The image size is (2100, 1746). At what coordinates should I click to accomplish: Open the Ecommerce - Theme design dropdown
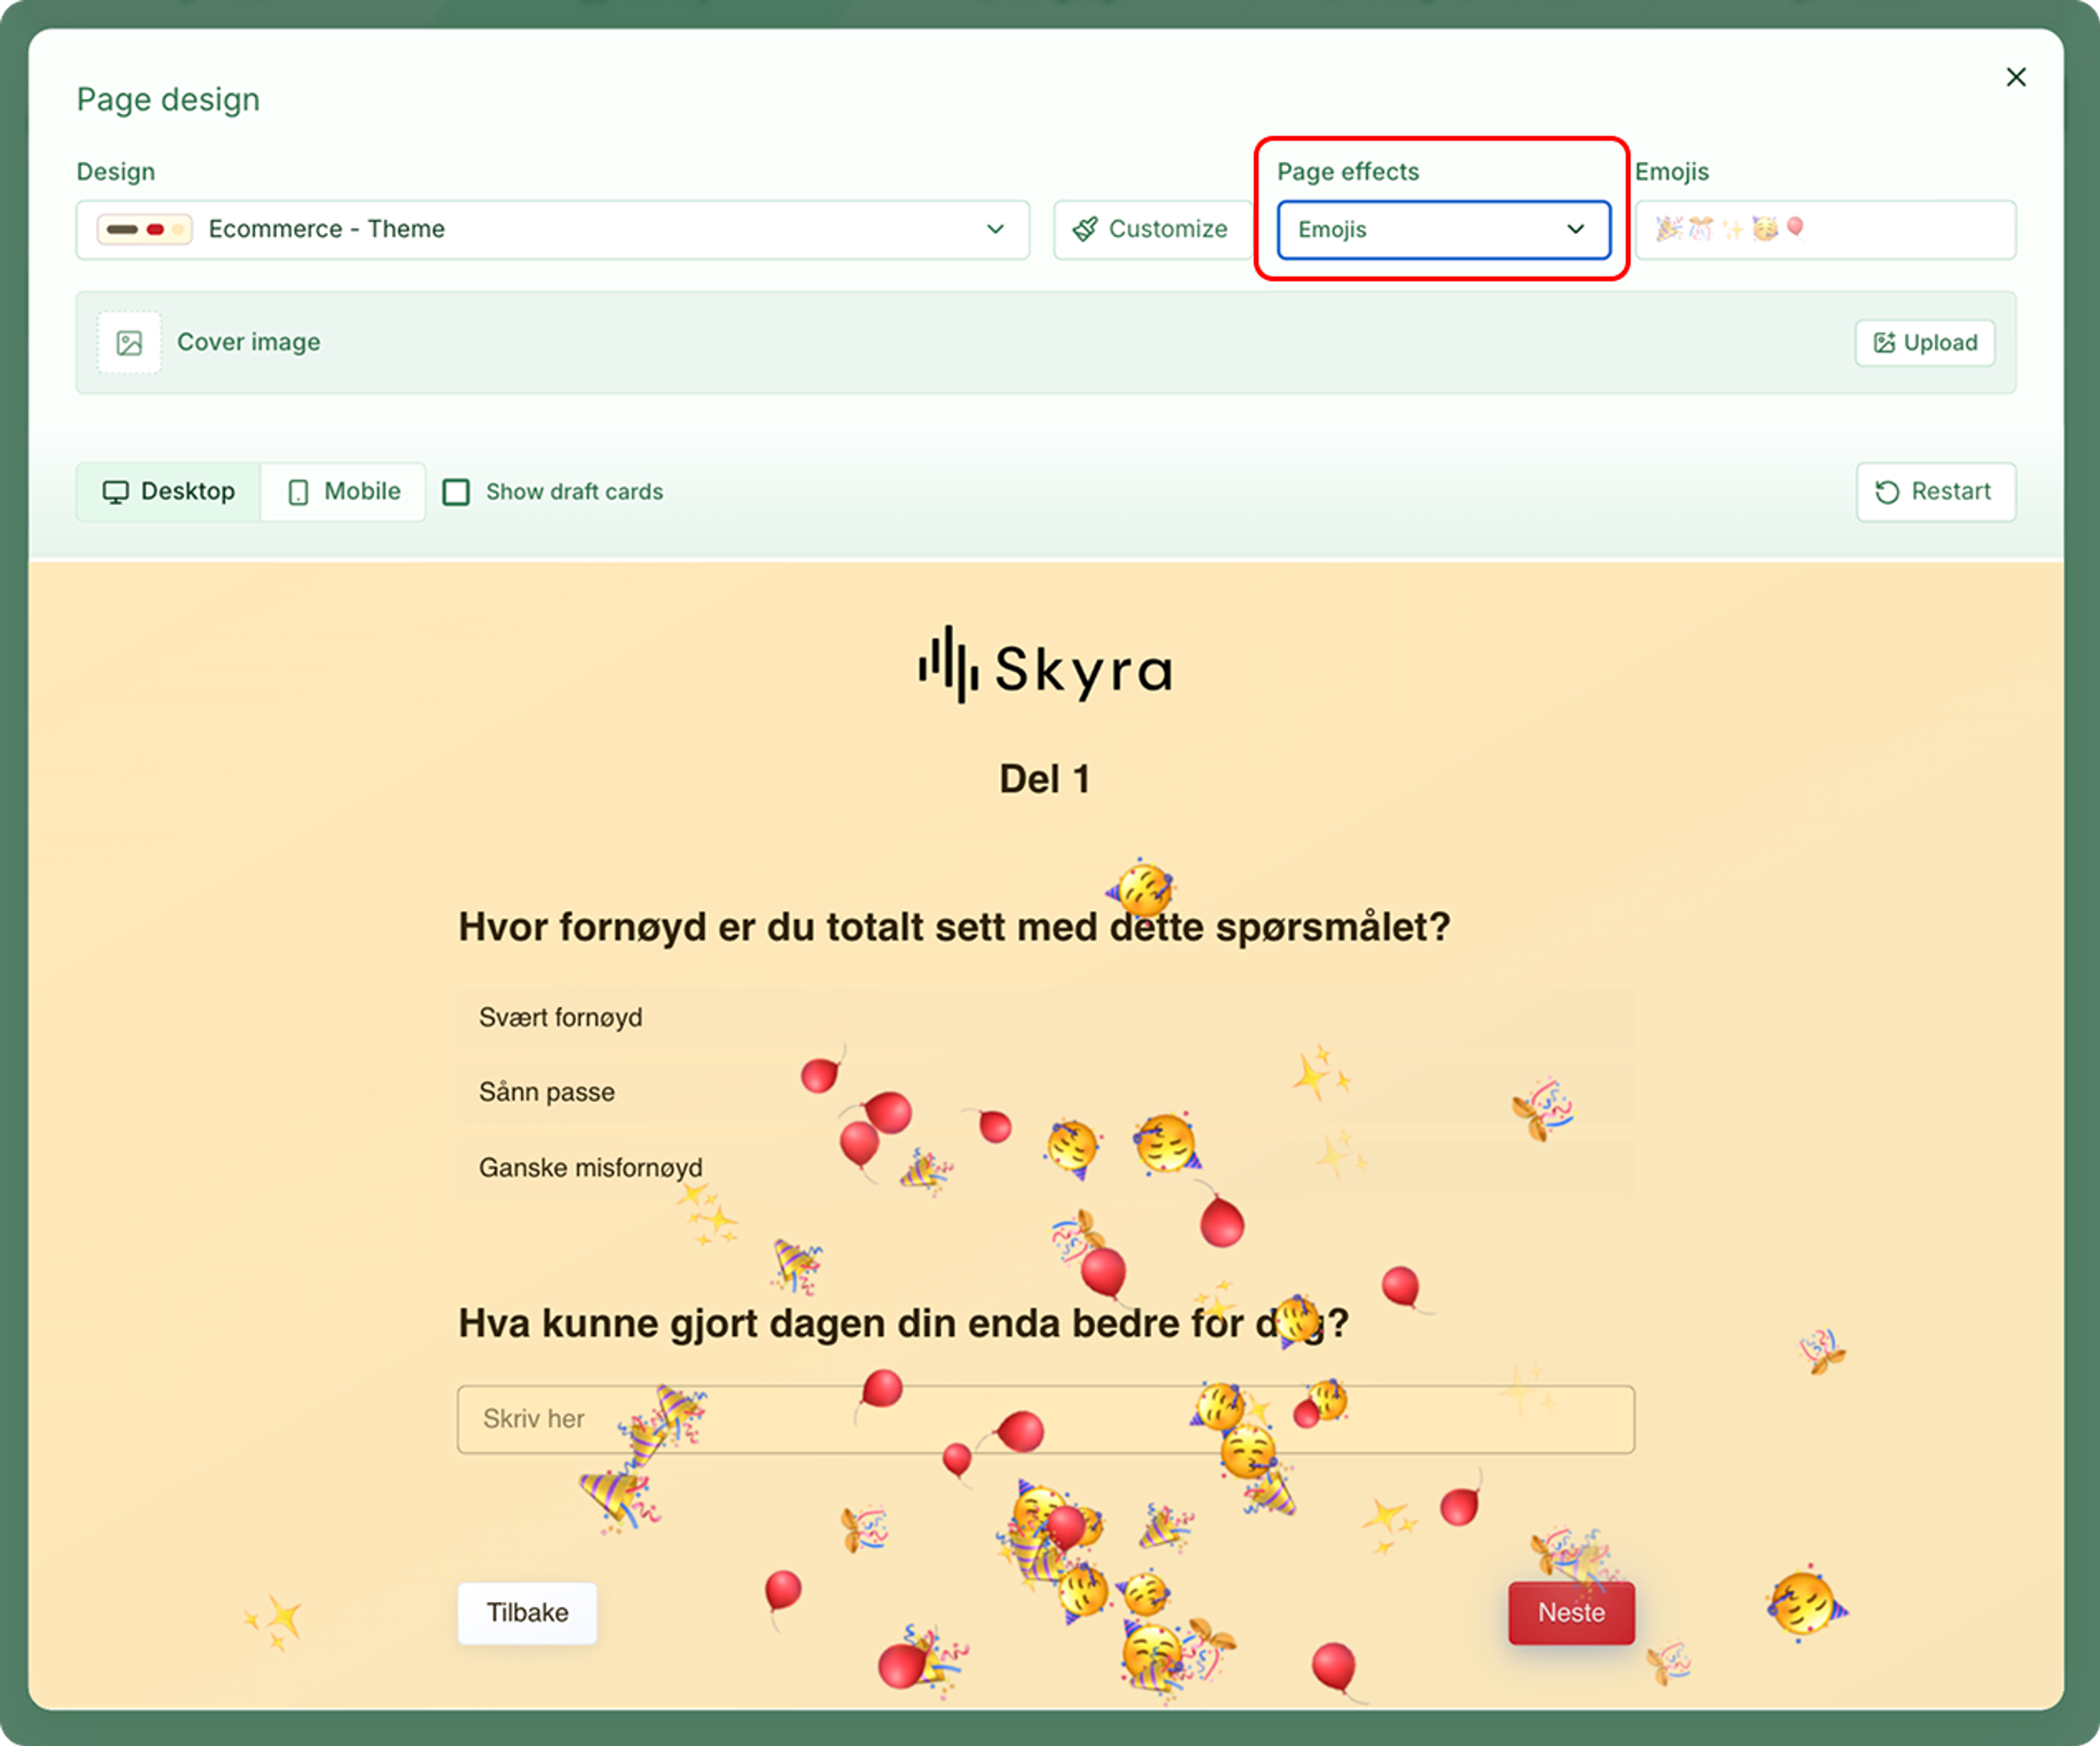point(552,229)
